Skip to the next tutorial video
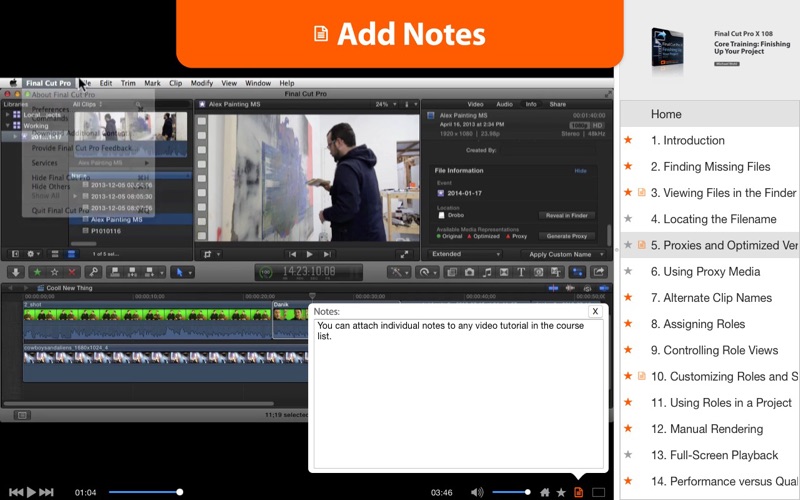This screenshot has height=500, width=800. (x=46, y=492)
